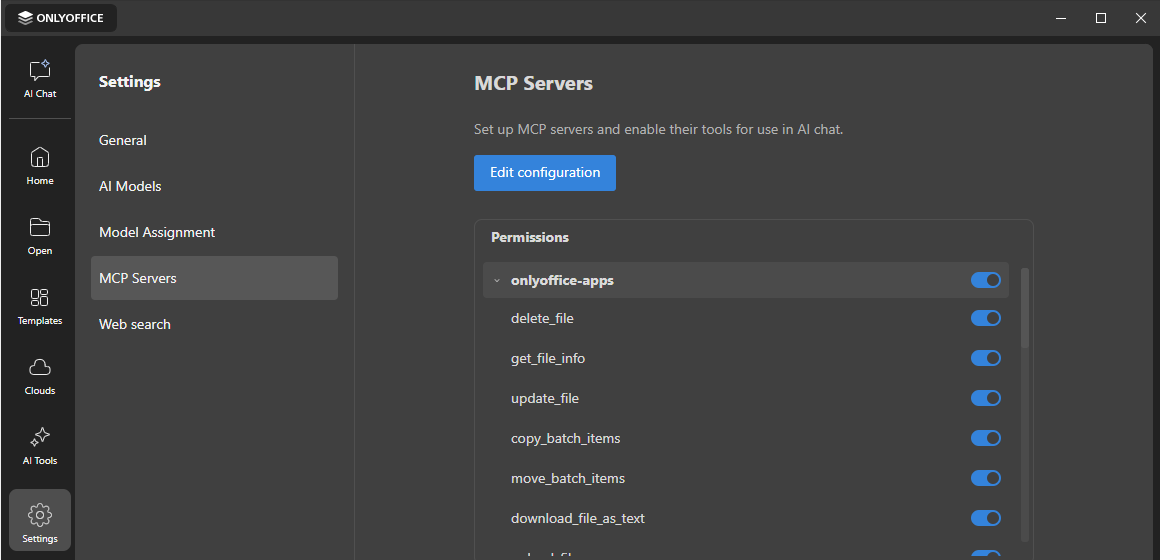1160x560 pixels.
Task: Disable download_file_as_text tool
Action: (985, 518)
